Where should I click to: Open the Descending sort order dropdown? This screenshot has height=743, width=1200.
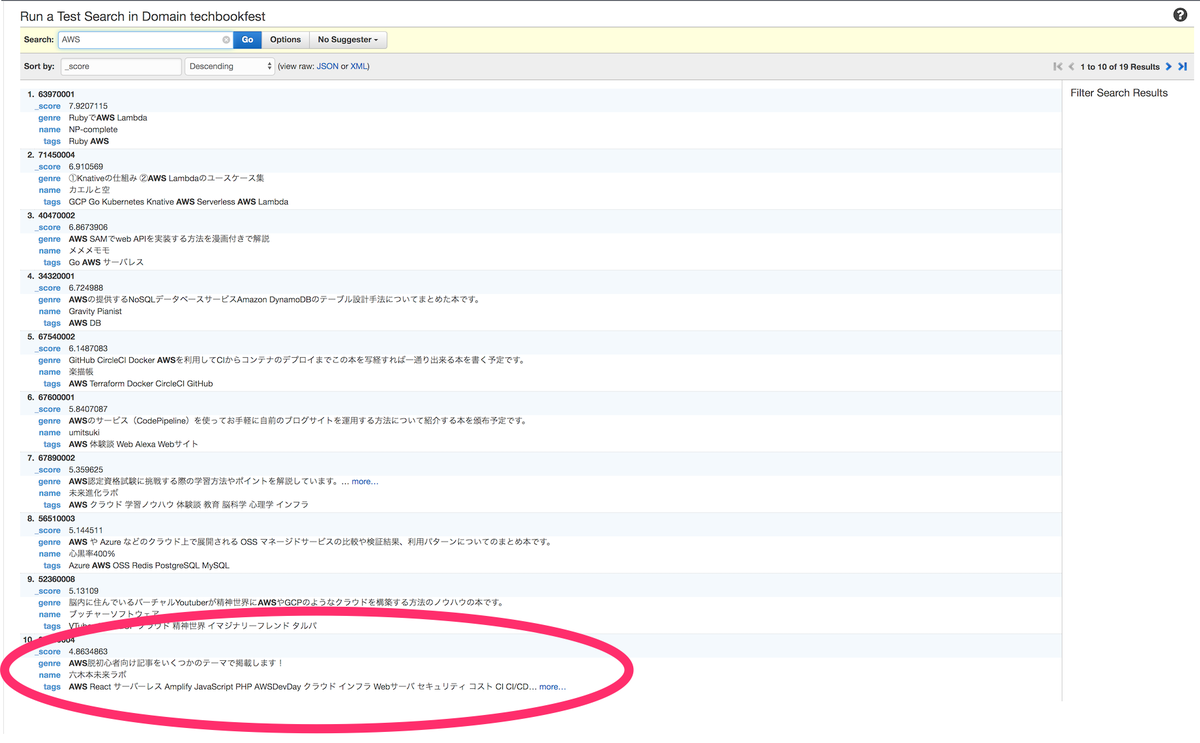tap(229, 66)
